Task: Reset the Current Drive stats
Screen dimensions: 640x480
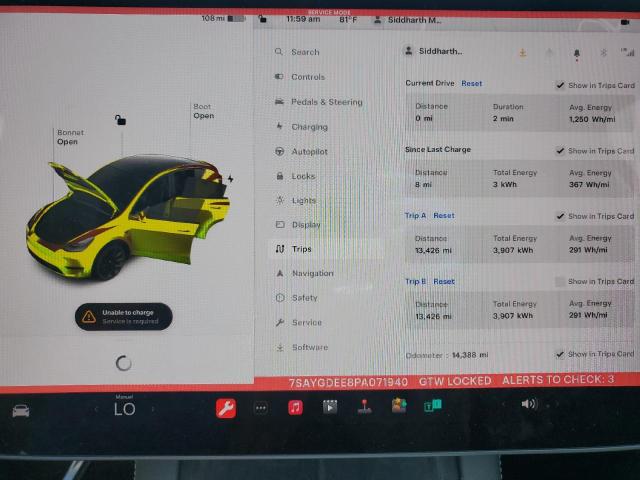Action: tap(471, 83)
